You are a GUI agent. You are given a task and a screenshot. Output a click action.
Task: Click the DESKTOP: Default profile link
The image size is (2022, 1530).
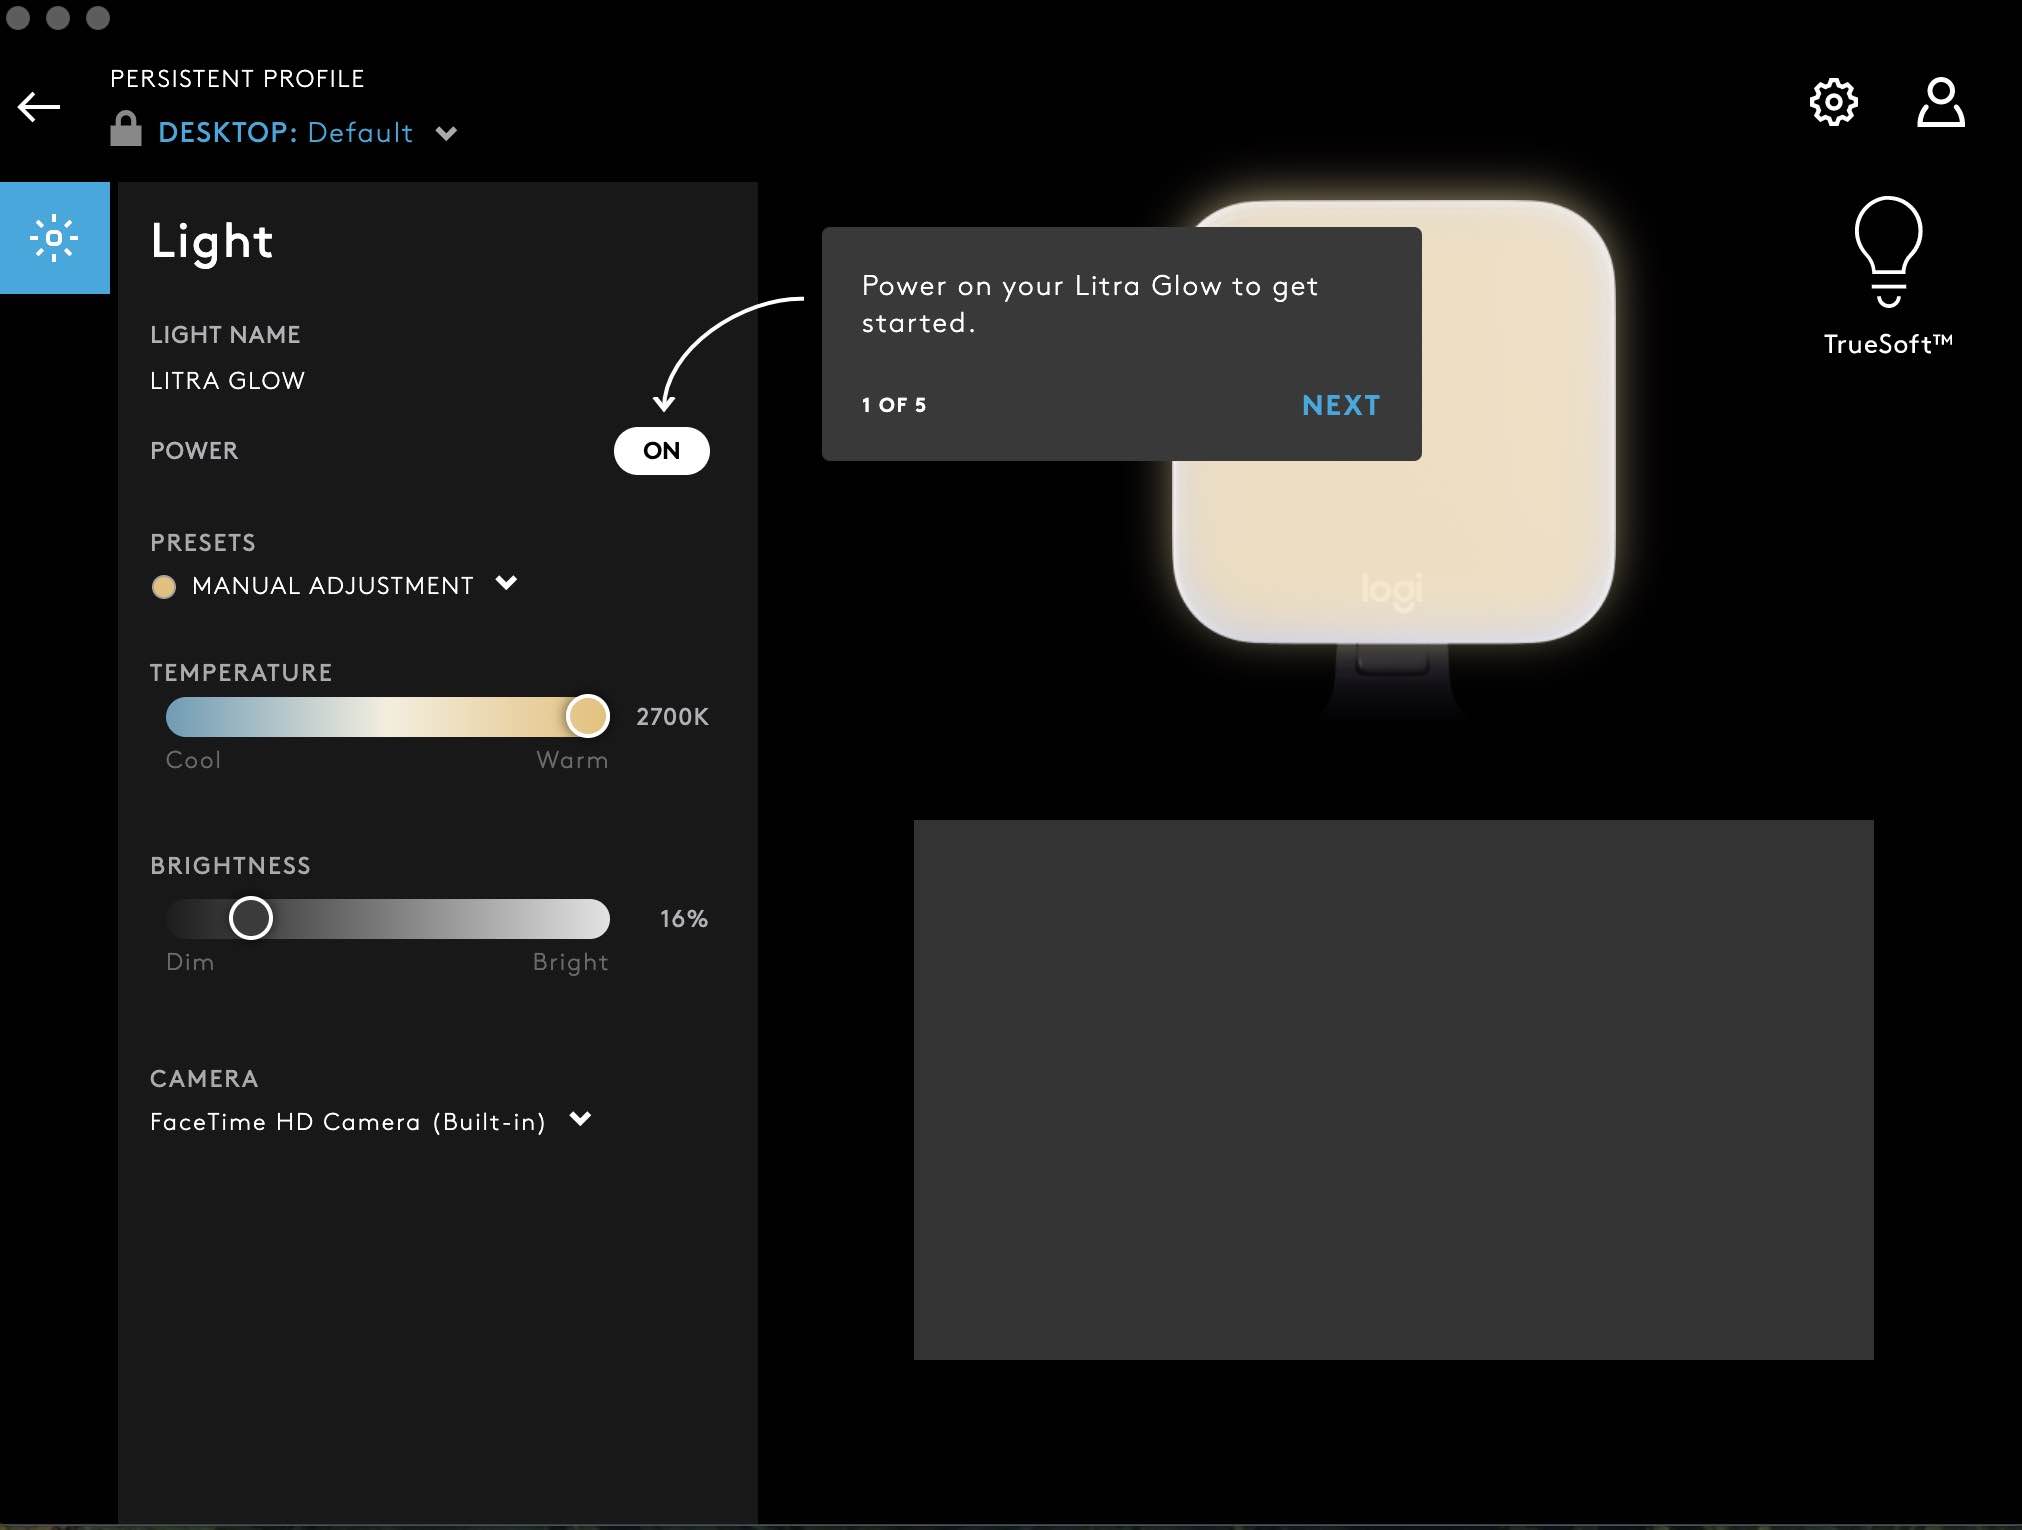[285, 133]
